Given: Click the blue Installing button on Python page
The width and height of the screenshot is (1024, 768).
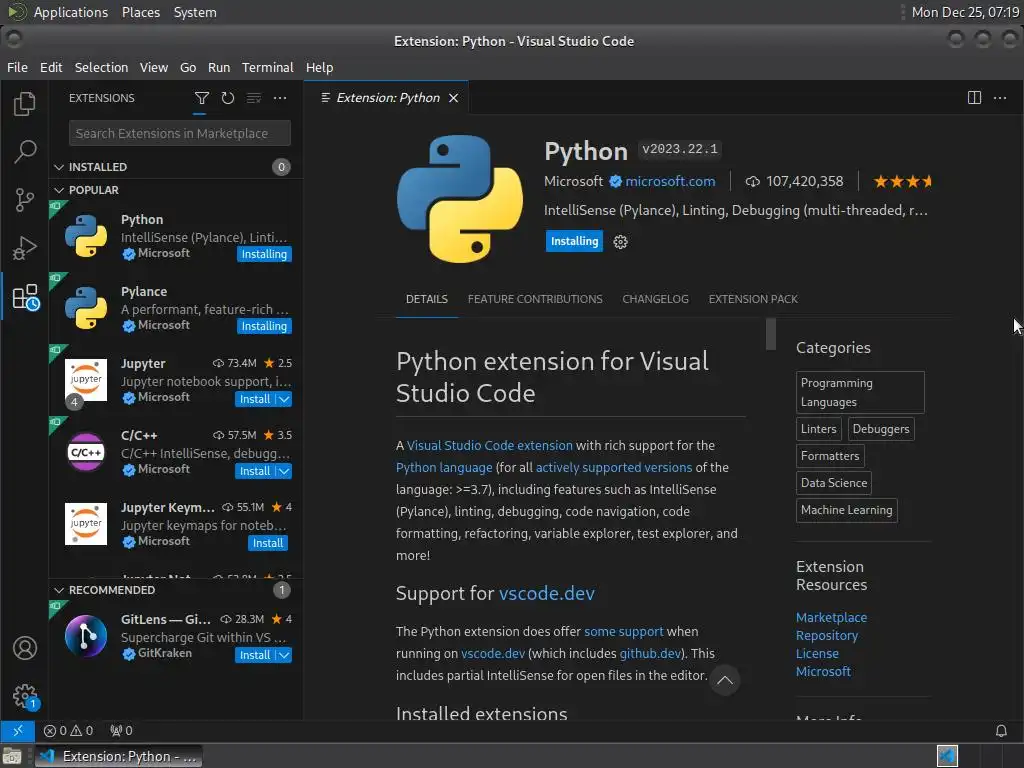Looking at the screenshot, I should coord(574,241).
